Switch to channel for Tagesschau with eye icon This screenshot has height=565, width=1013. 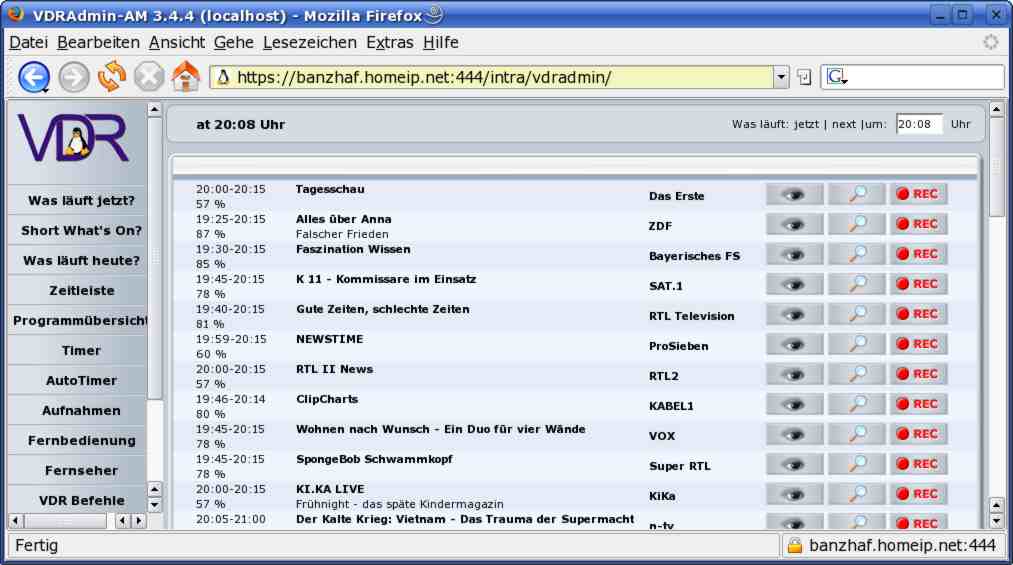794,194
